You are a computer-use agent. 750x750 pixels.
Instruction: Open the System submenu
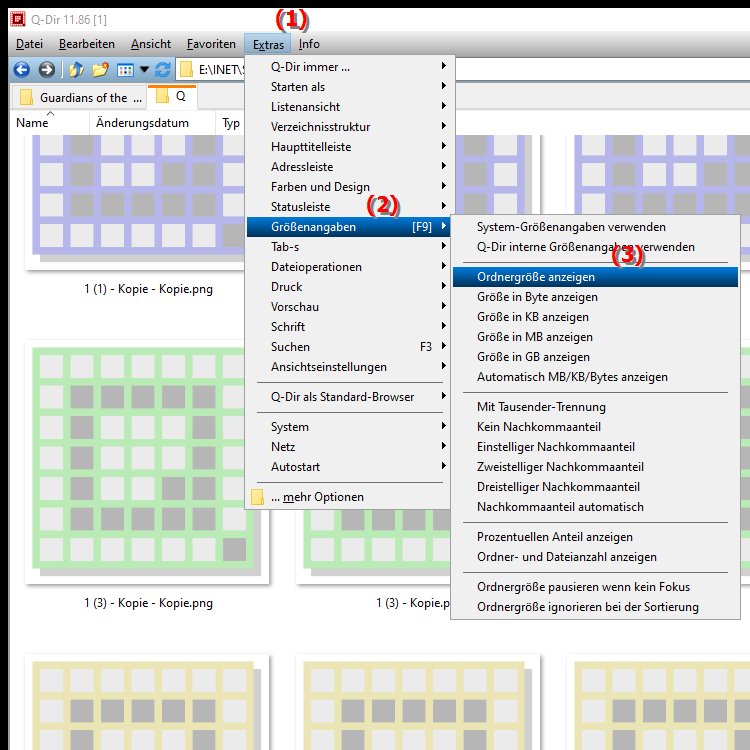click(x=348, y=427)
